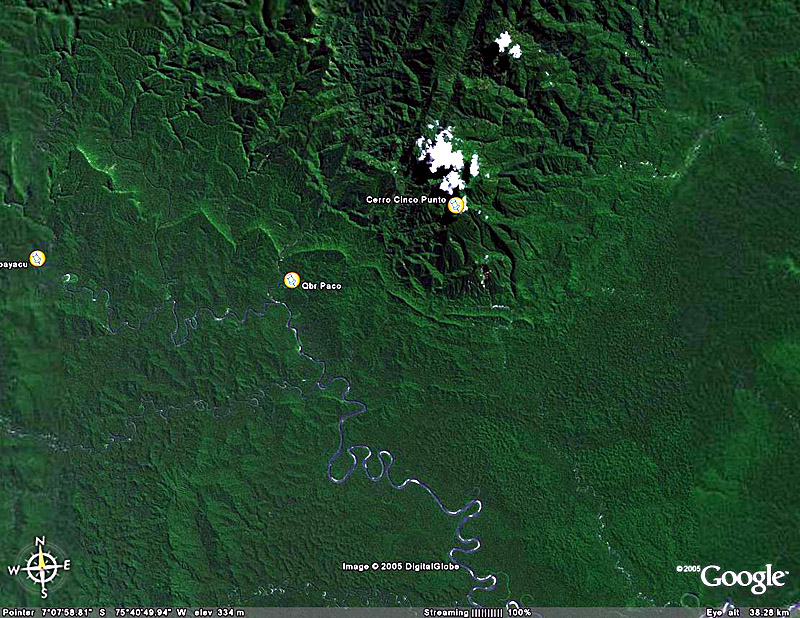The height and width of the screenshot is (618, 800).
Task: Click the Qbr Paco text label
Action: click(322, 286)
